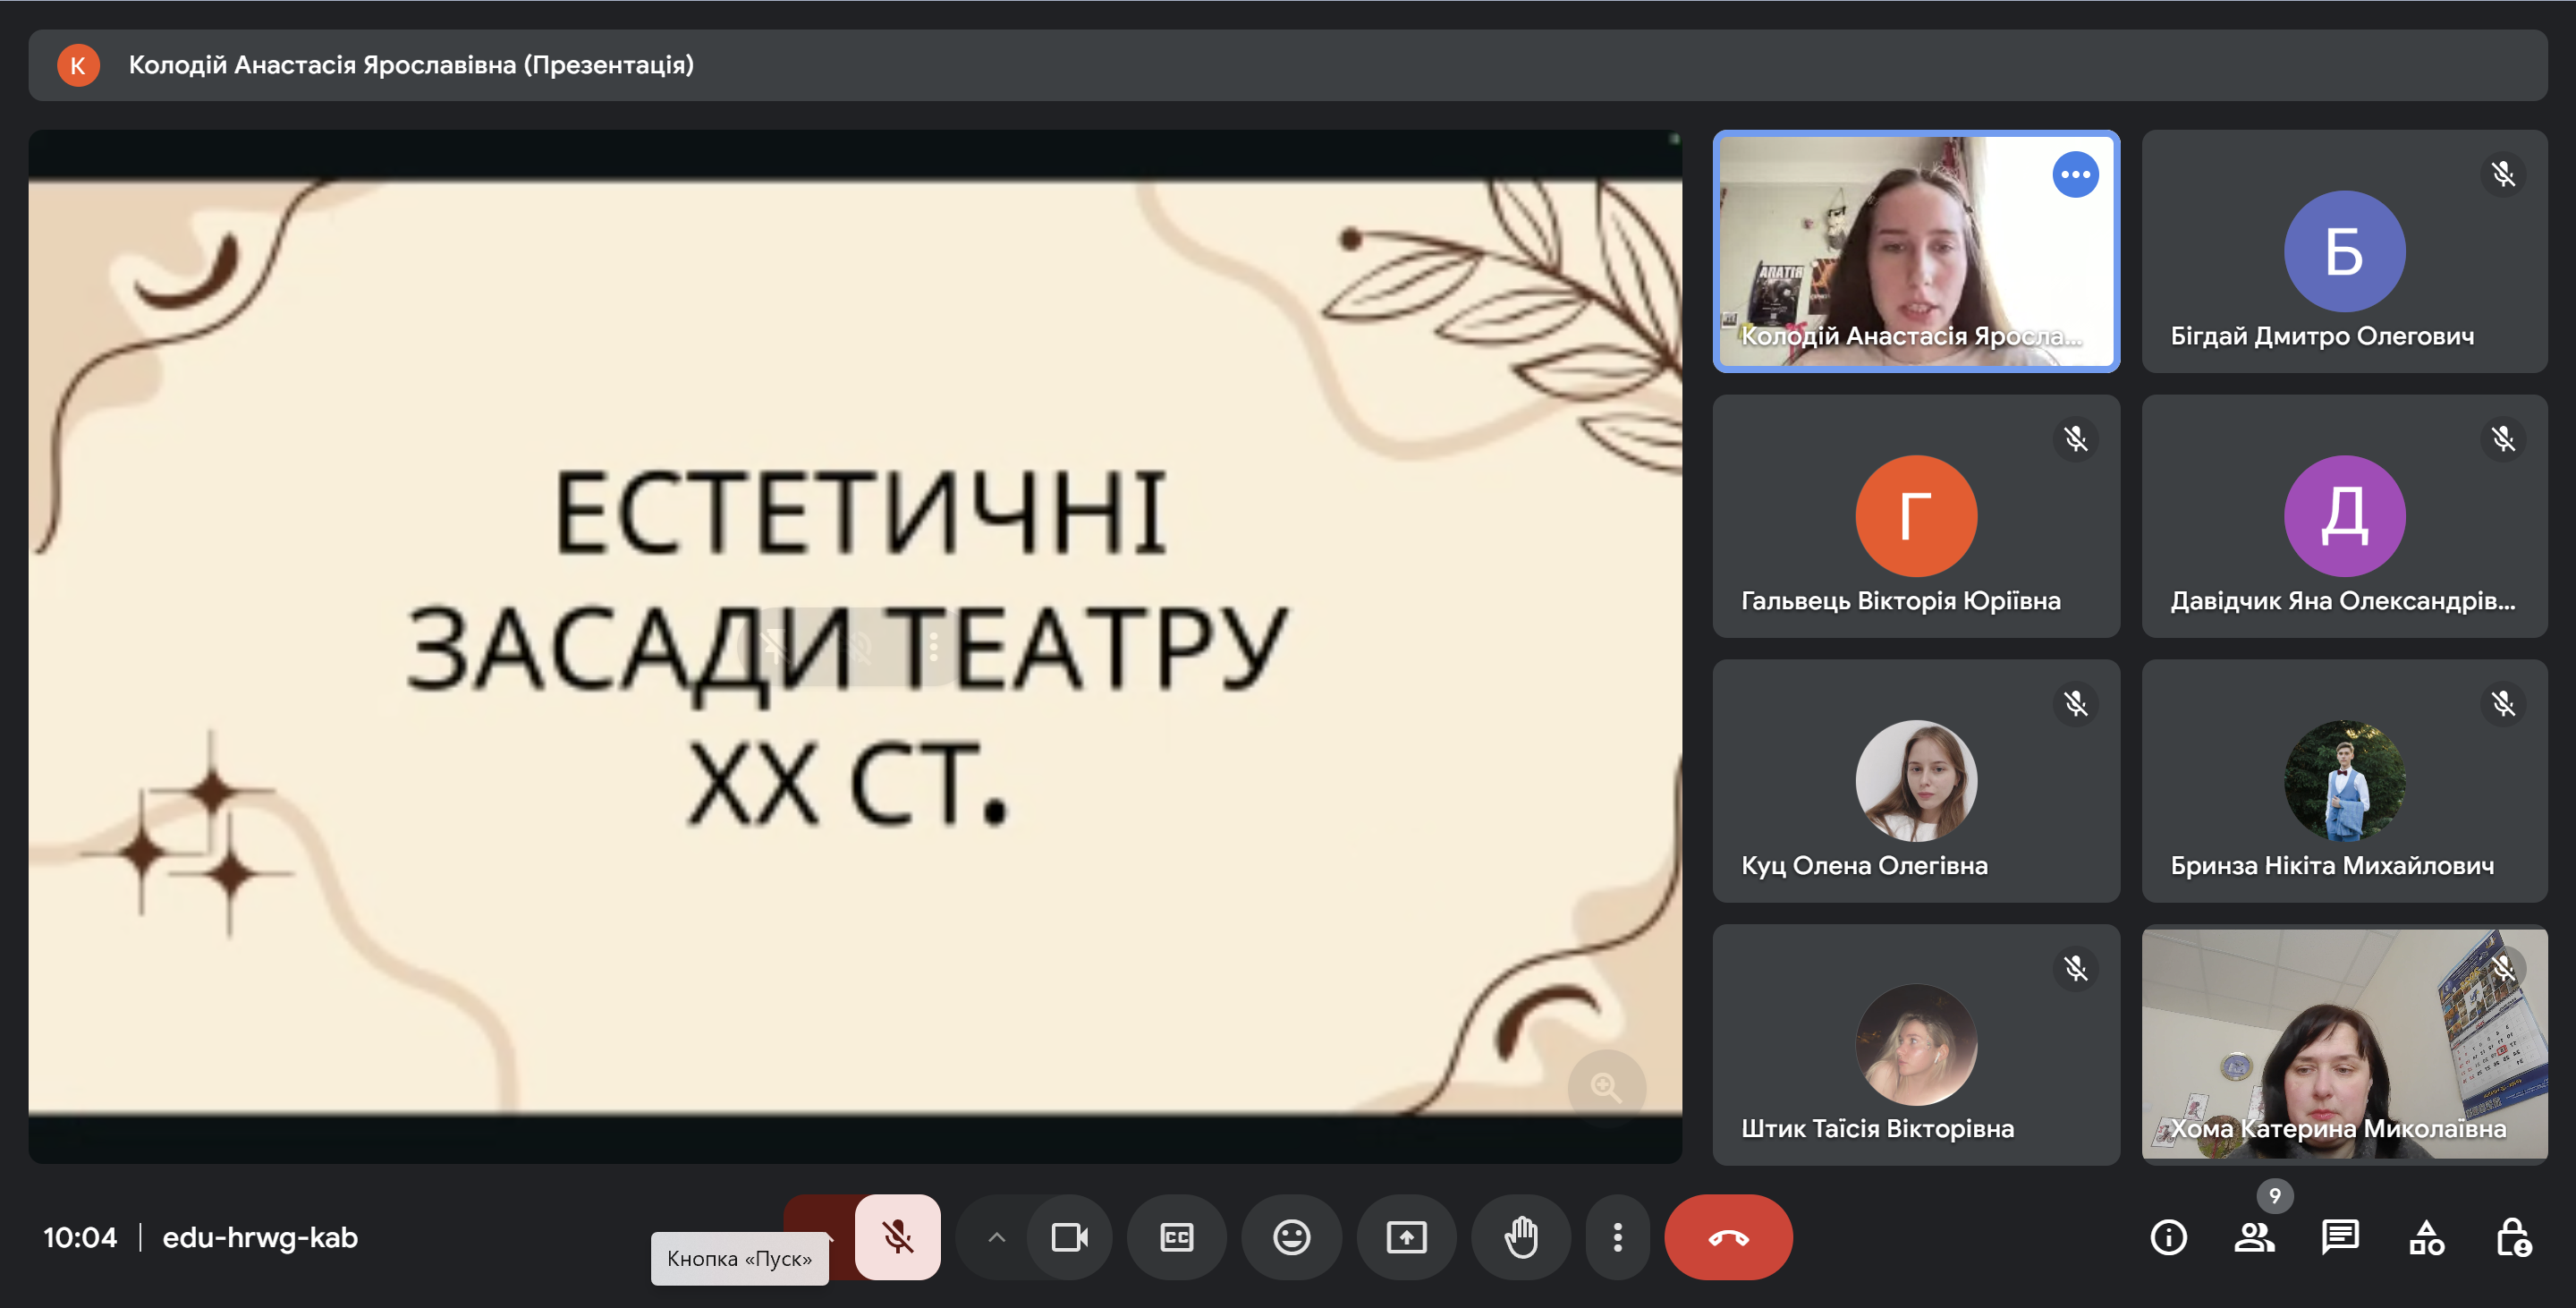The height and width of the screenshot is (1308, 2576).
Task: Raise hand in the meeting
Action: (1521, 1237)
